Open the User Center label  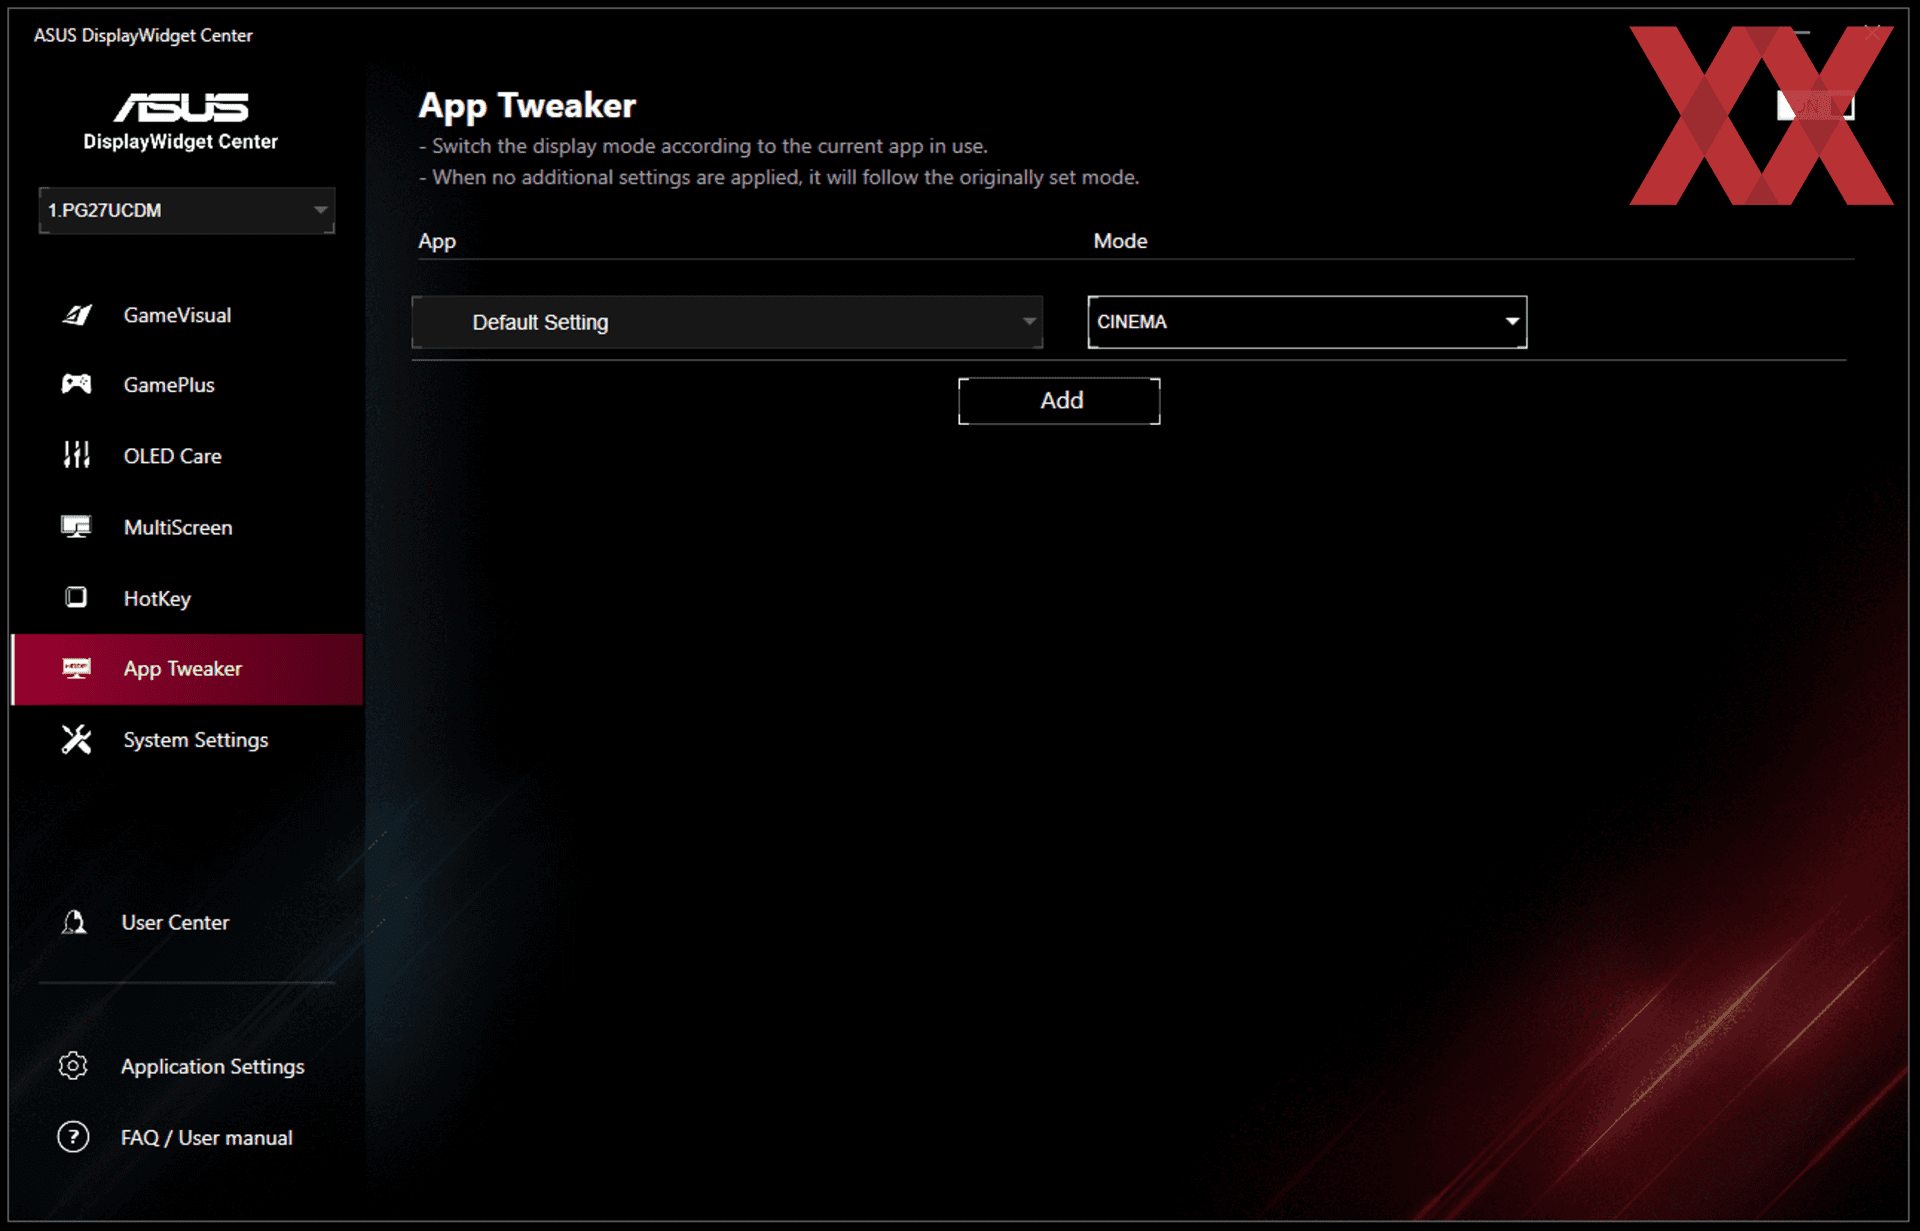tap(175, 922)
